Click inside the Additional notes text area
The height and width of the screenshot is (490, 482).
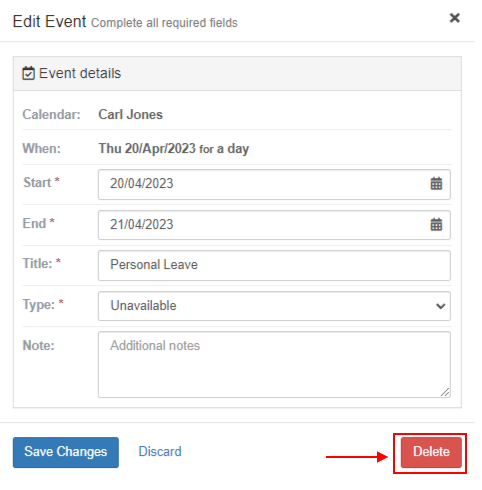pos(274,364)
